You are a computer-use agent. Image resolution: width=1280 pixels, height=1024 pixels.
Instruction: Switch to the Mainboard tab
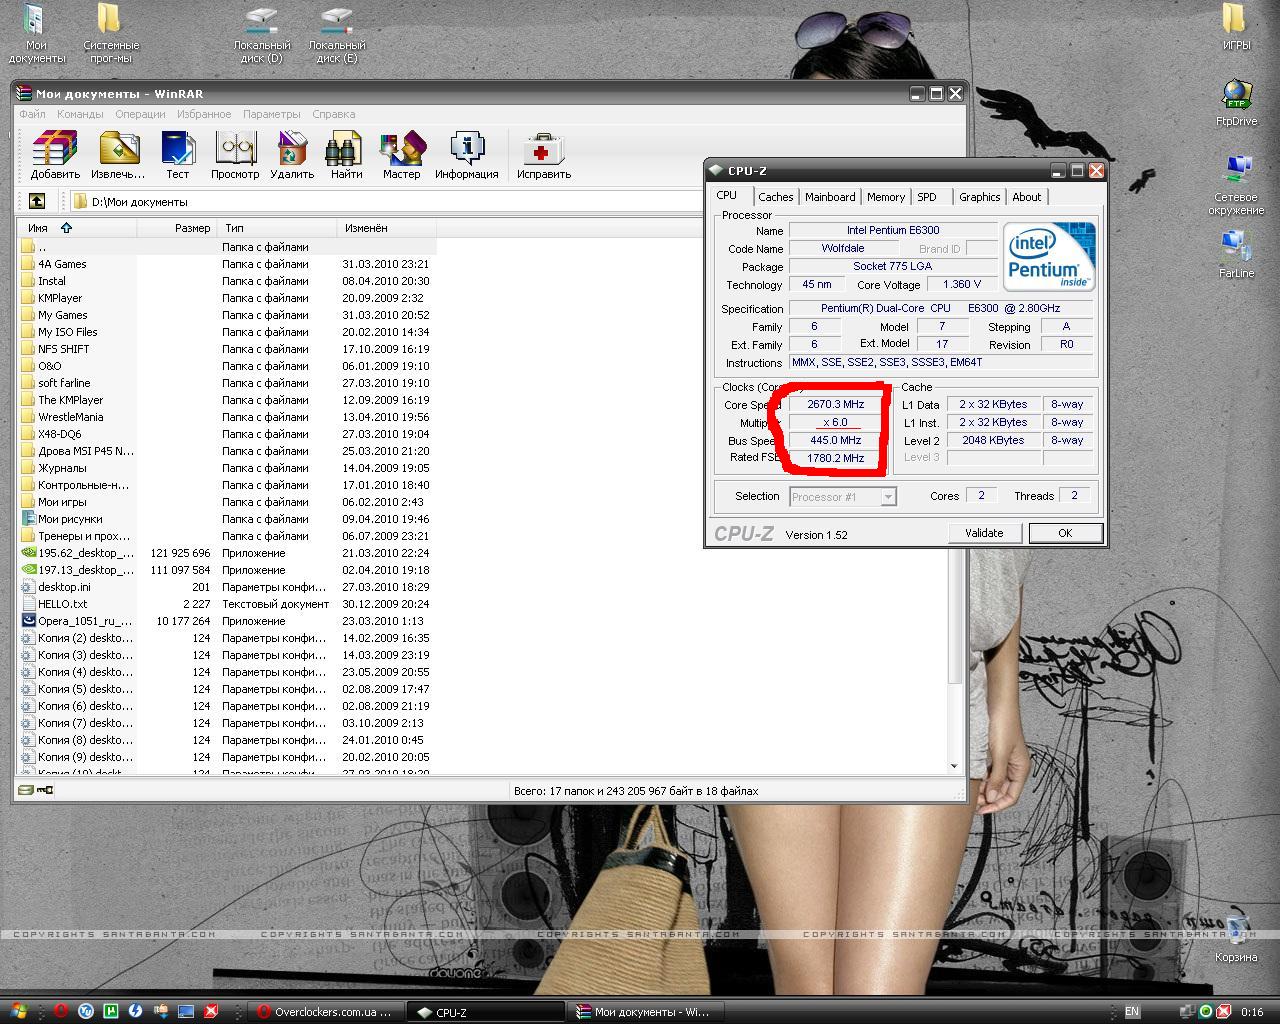(830, 197)
